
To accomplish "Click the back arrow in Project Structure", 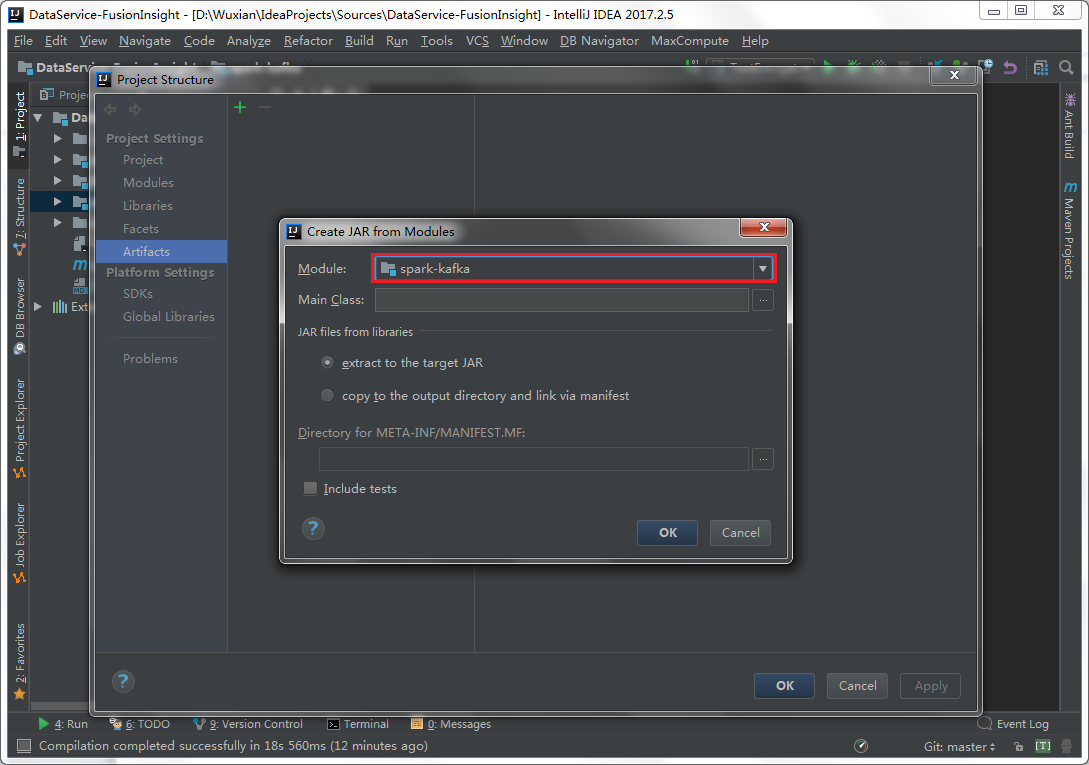I will coord(110,109).
